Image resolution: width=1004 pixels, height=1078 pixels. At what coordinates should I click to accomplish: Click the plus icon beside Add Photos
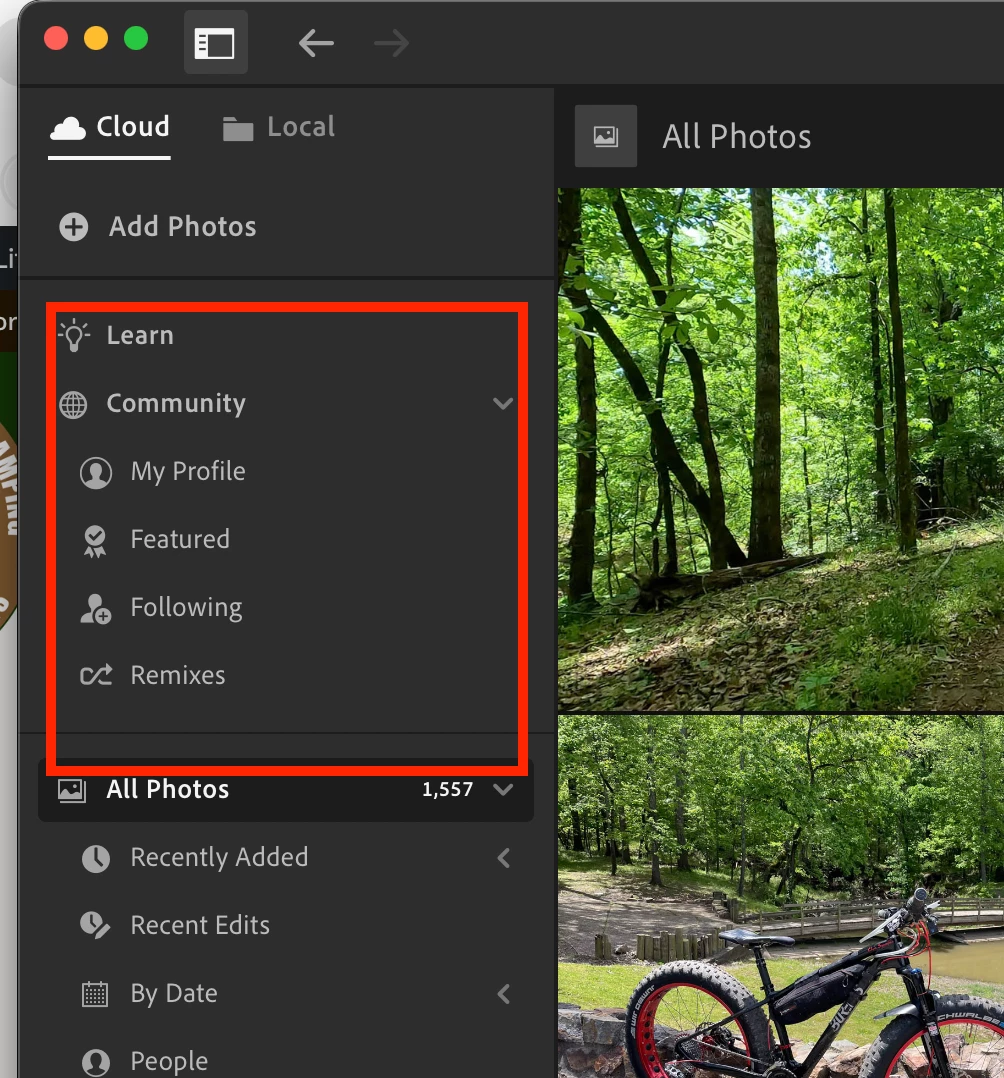(x=74, y=227)
